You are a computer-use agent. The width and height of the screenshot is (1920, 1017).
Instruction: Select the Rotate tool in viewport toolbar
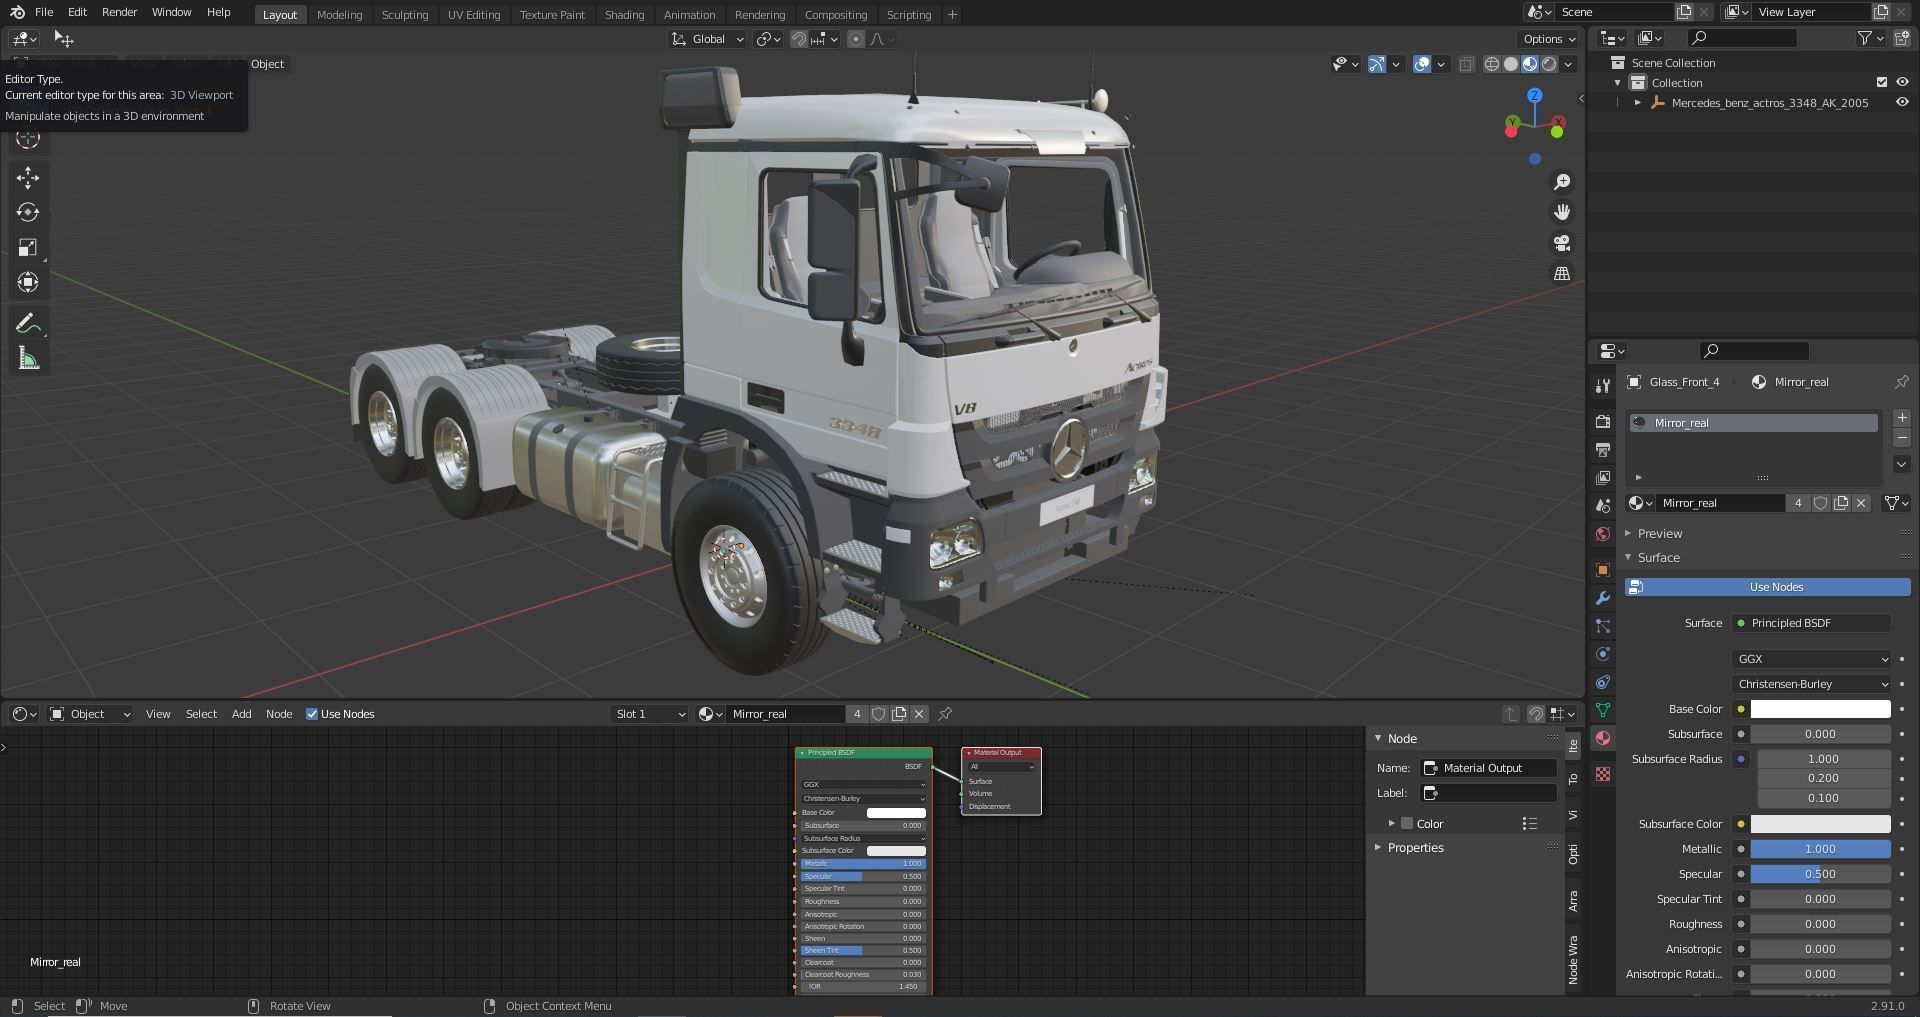[x=28, y=212]
